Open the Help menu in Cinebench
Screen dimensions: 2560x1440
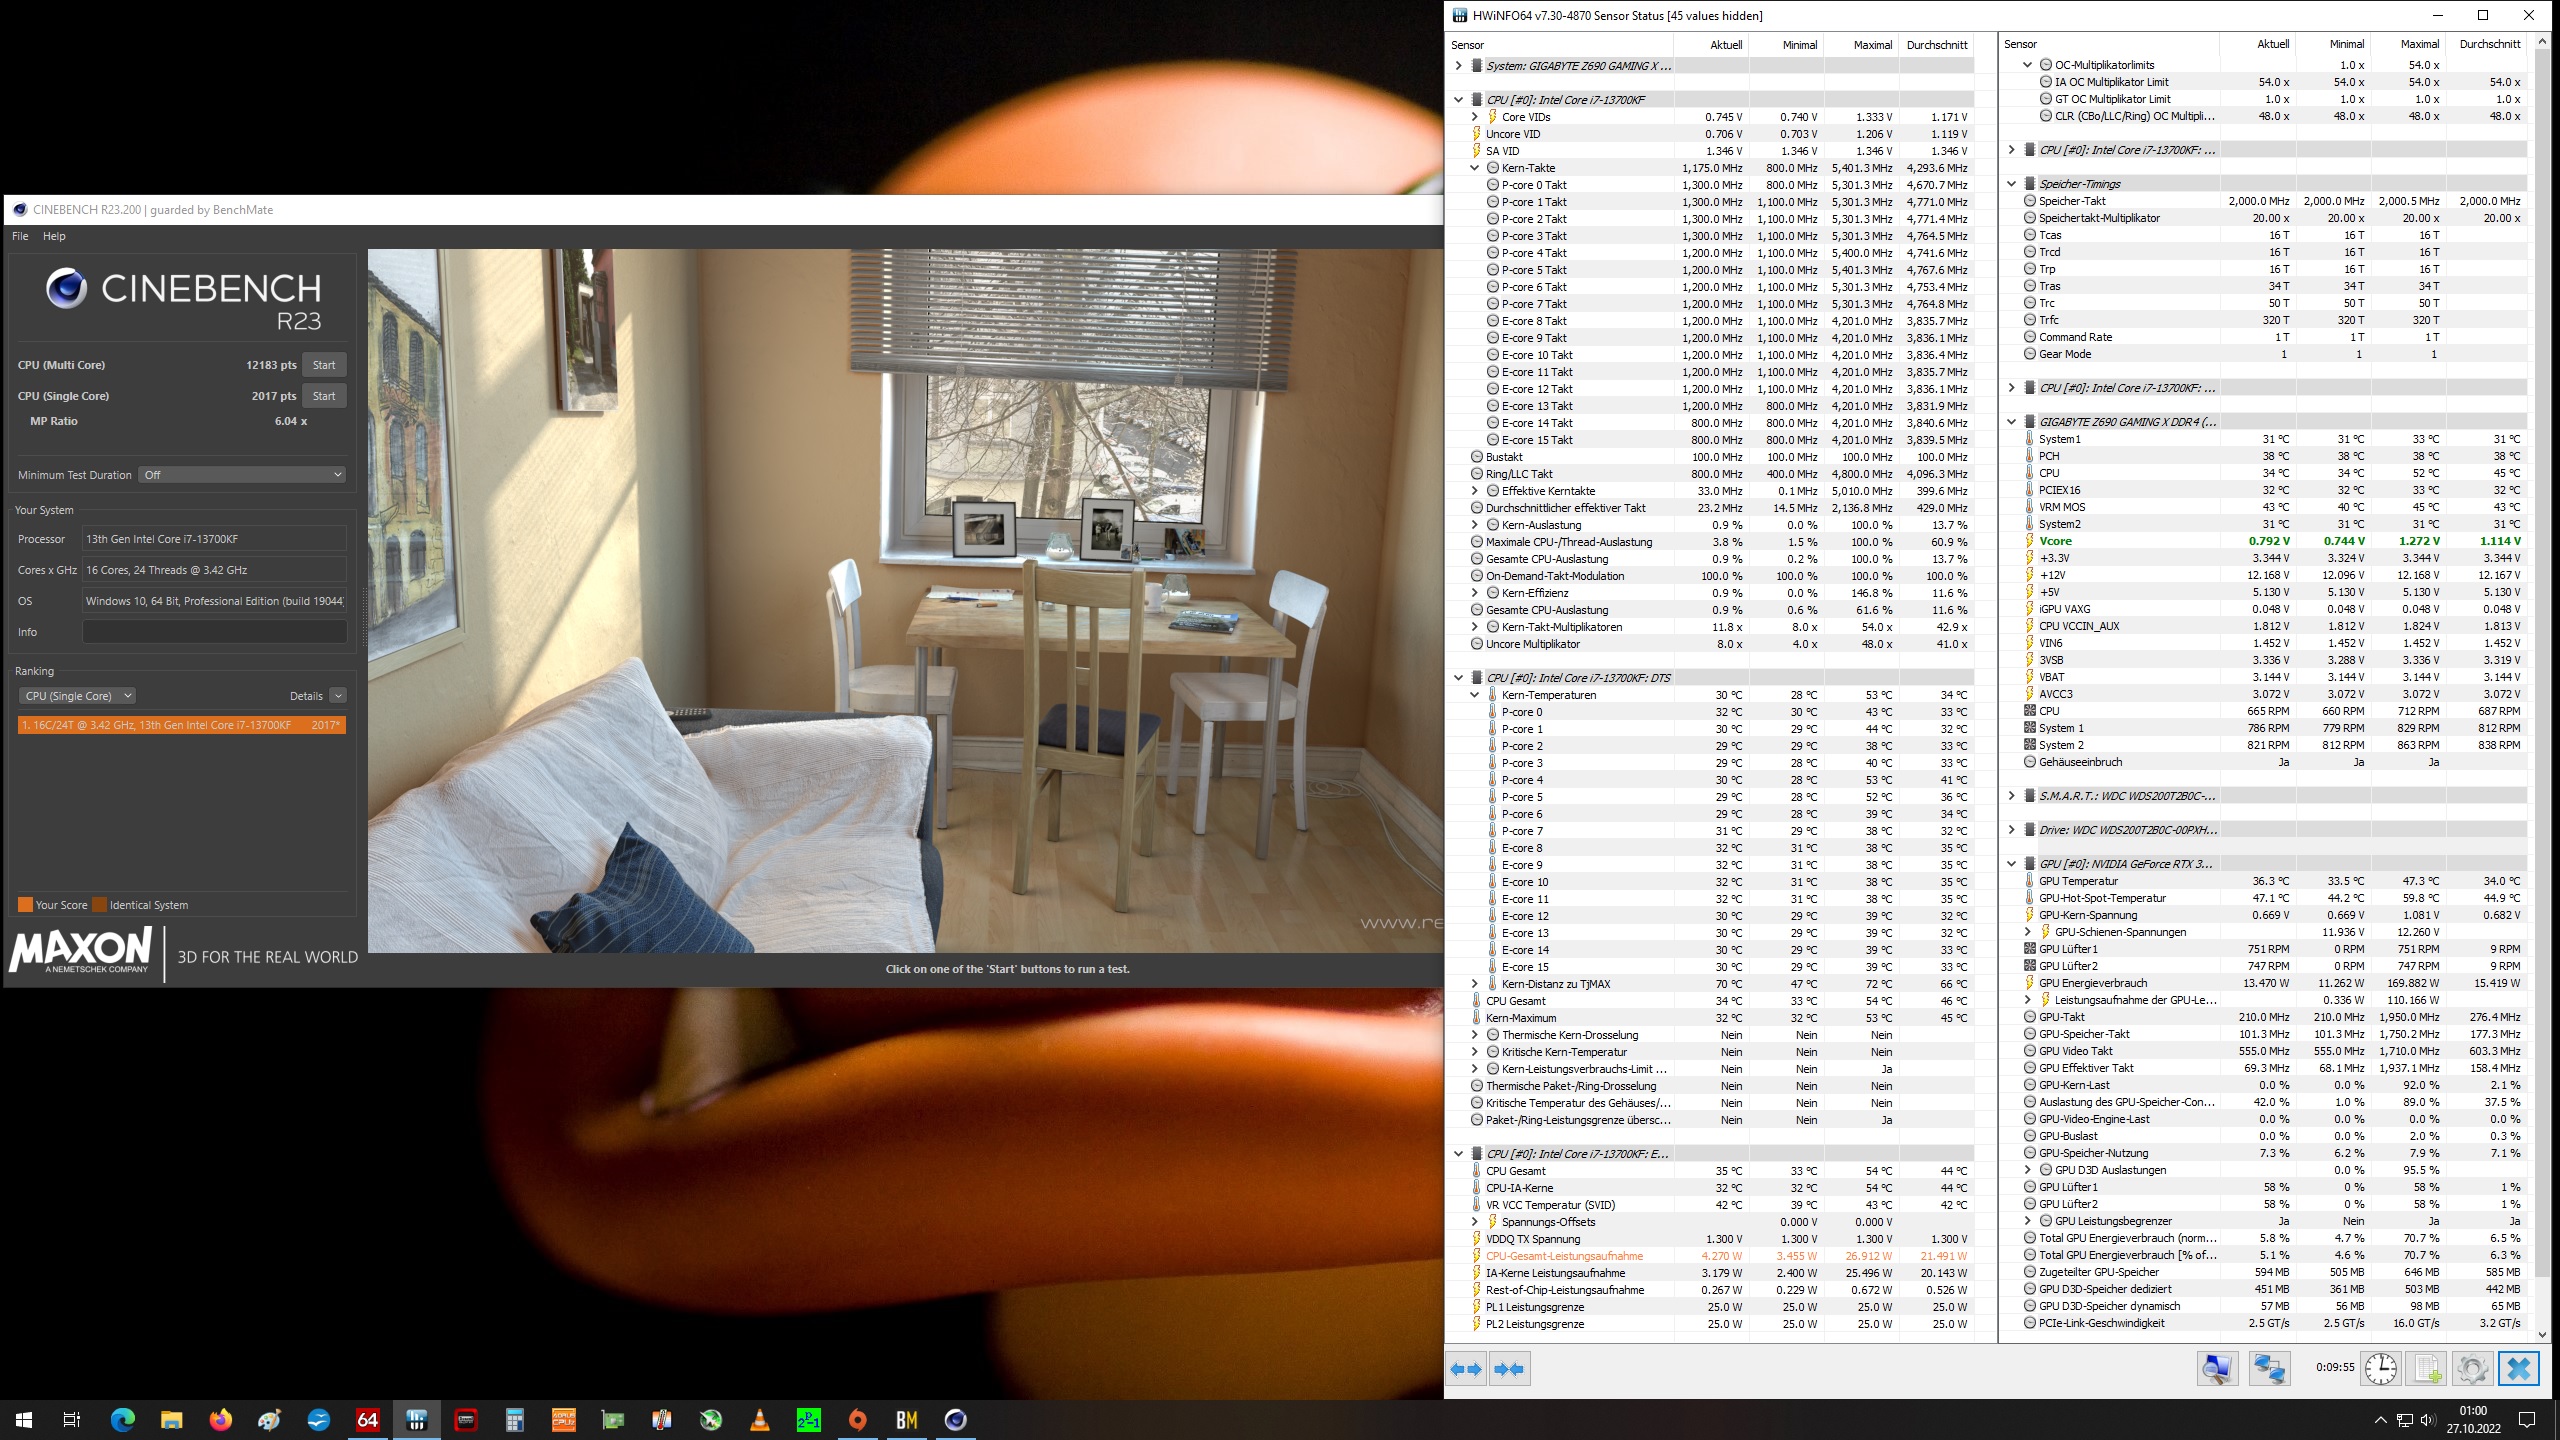[56, 235]
